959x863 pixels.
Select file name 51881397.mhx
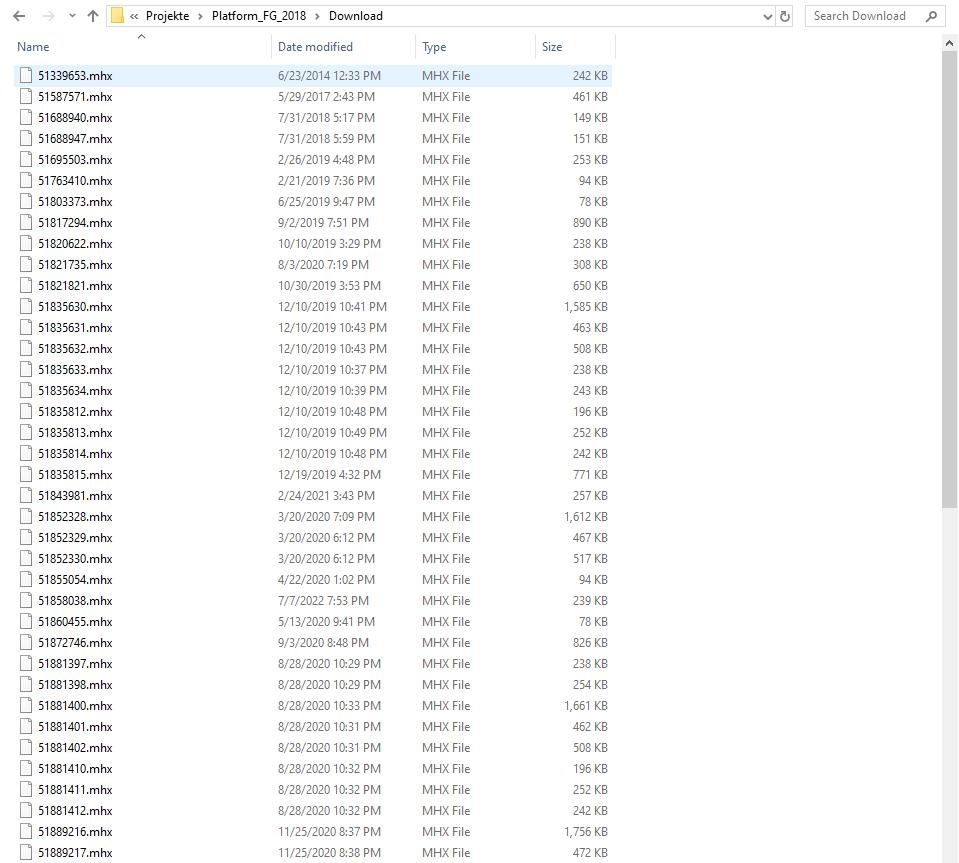pos(75,664)
